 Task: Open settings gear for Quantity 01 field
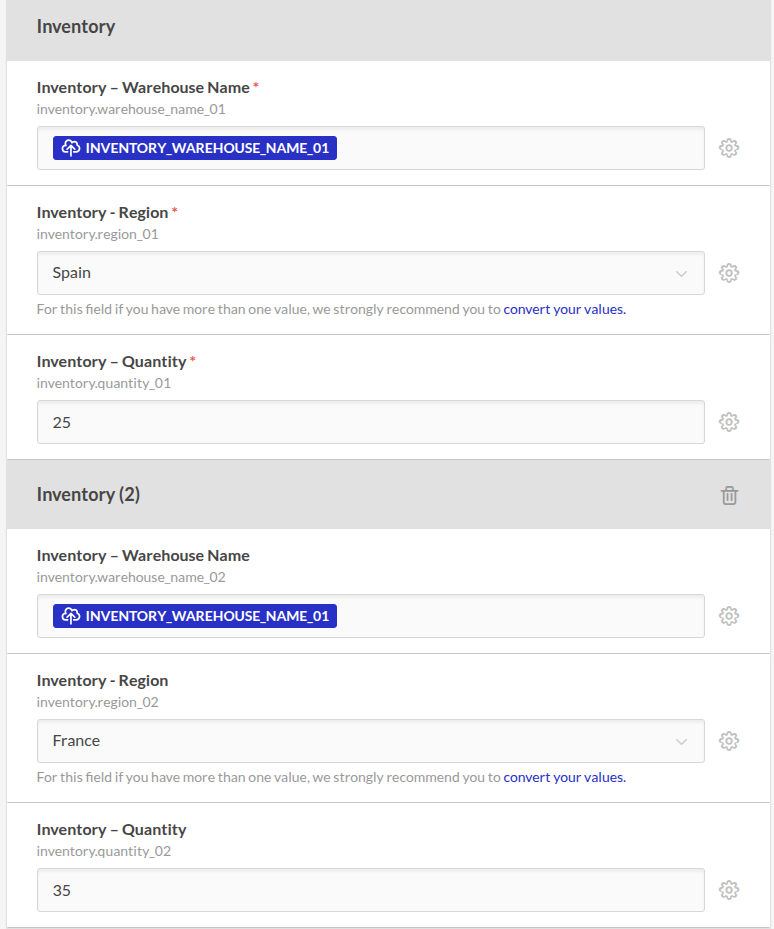click(728, 422)
